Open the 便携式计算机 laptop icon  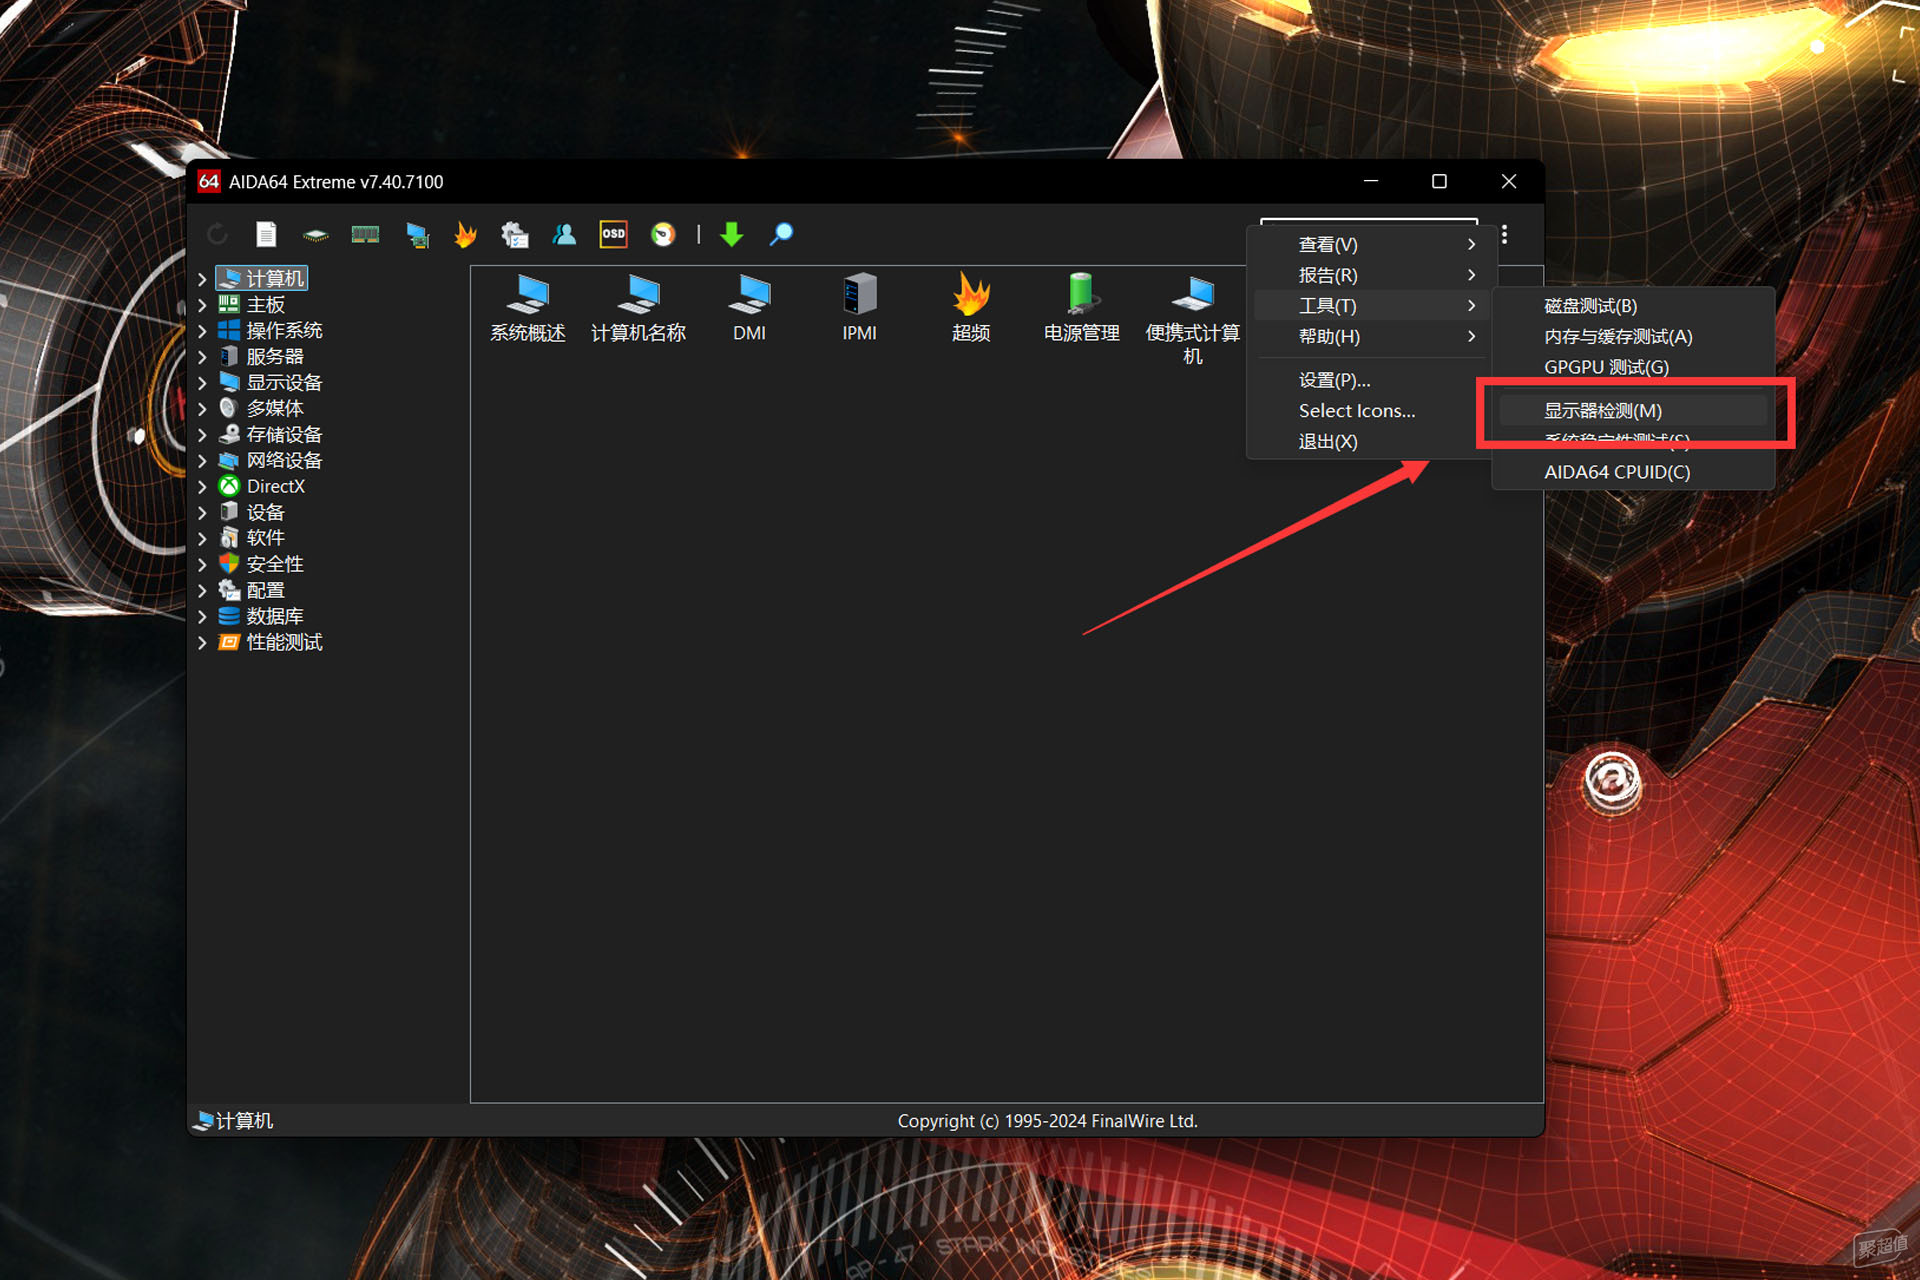click(1192, 319)
